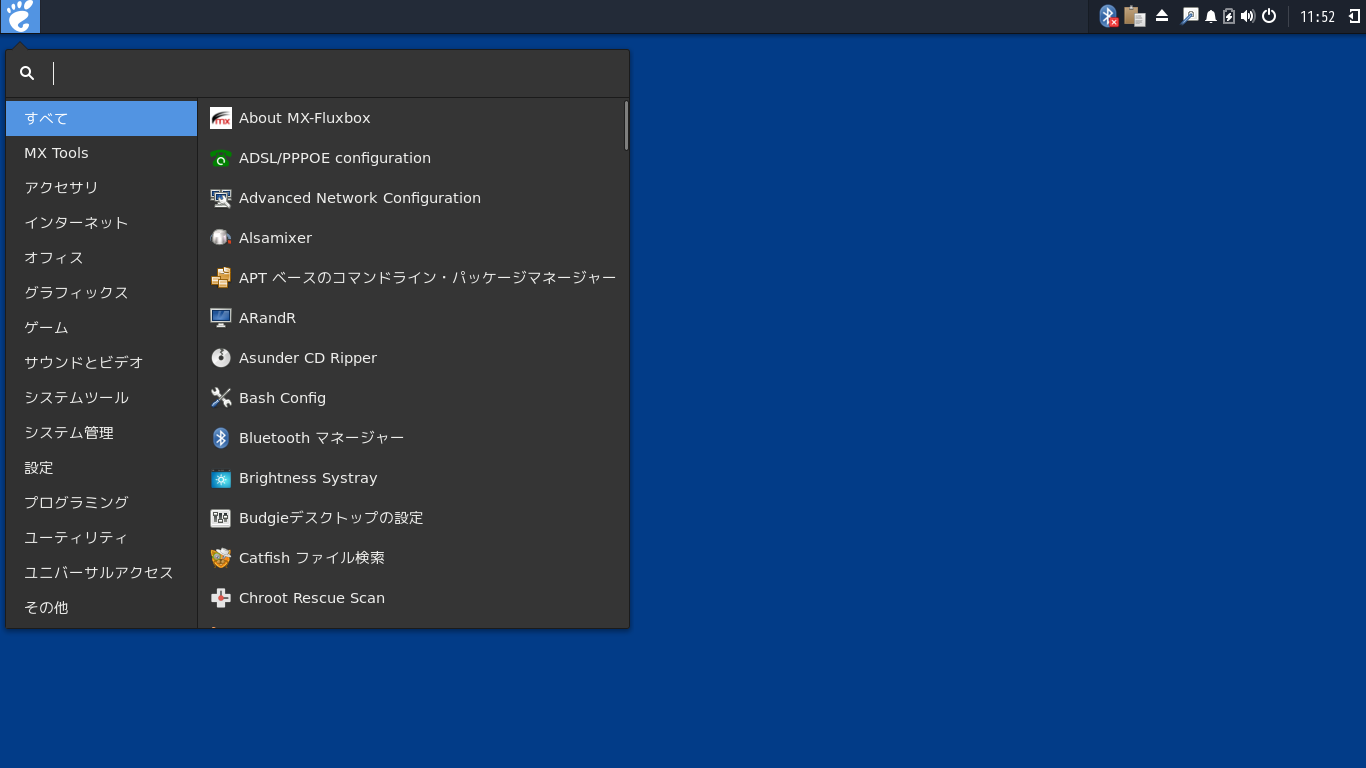Image resolution: width=1366 pixels, height=768 pixels.
Task: Open the About MX-Fluxbox icon
Action: (x=221, y=118)
